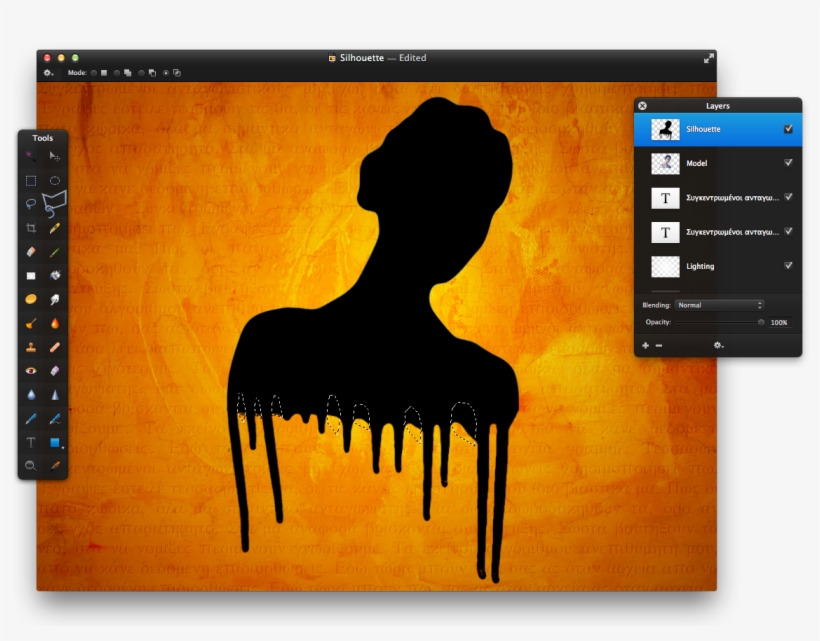Remove selected layer with the minus button
The height and width of the screenshot is (641, 820).
pos(659,346)
